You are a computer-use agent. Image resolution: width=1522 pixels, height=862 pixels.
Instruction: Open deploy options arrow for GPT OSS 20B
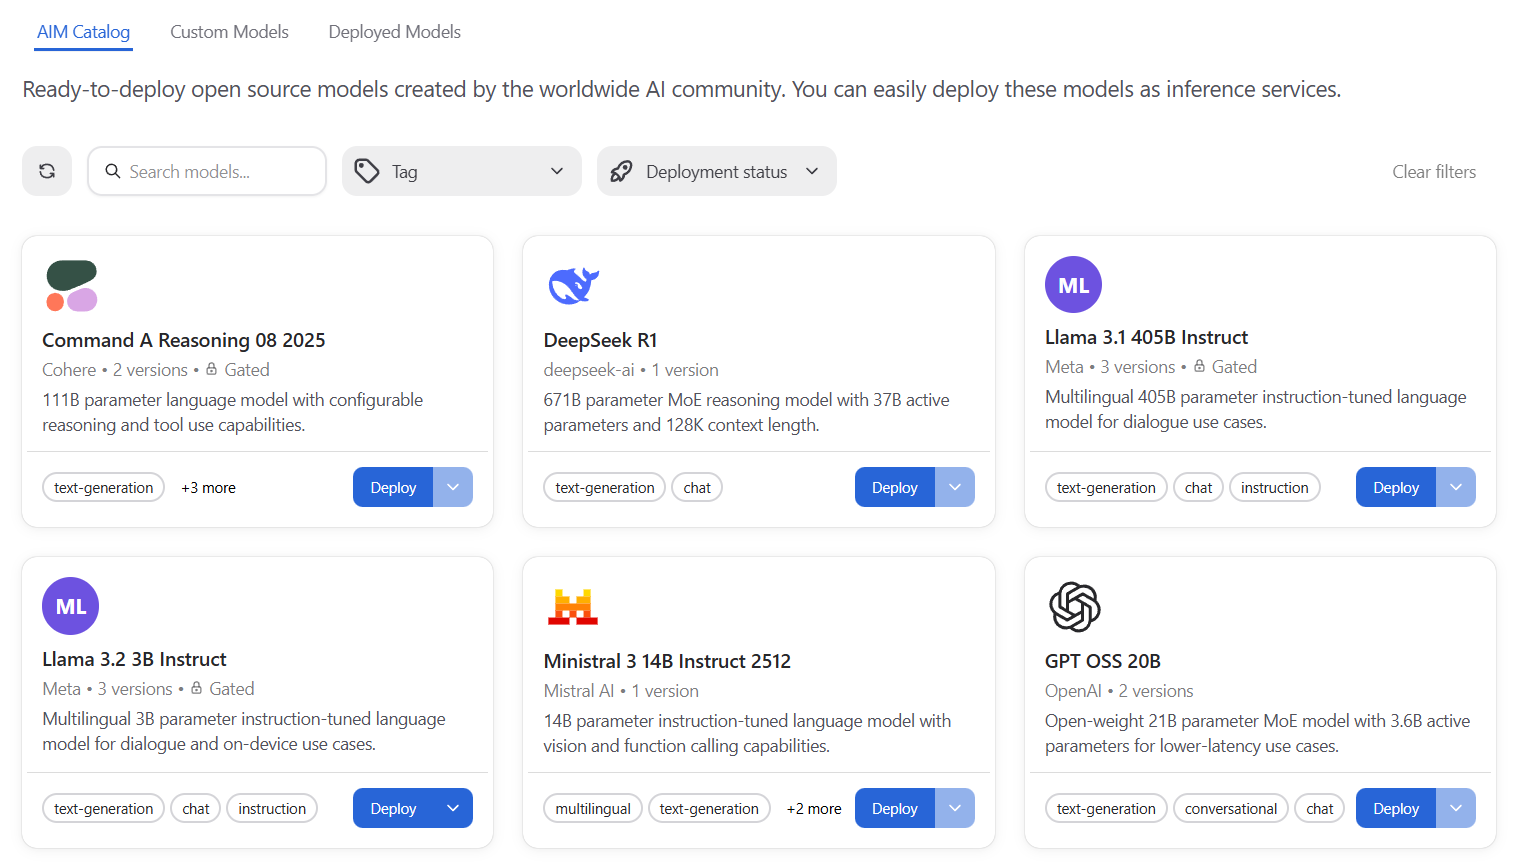tap(1456, 808)
